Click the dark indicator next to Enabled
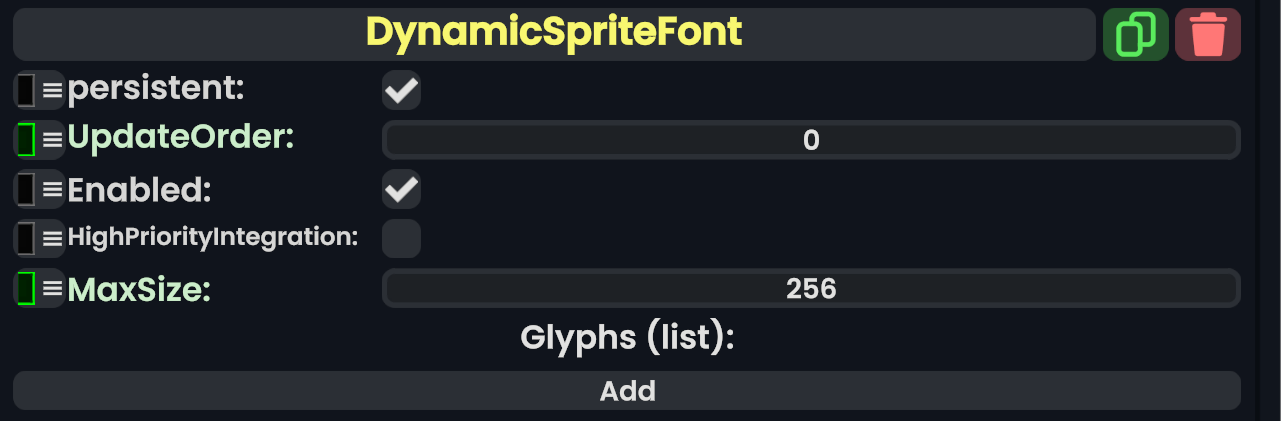 27,189
